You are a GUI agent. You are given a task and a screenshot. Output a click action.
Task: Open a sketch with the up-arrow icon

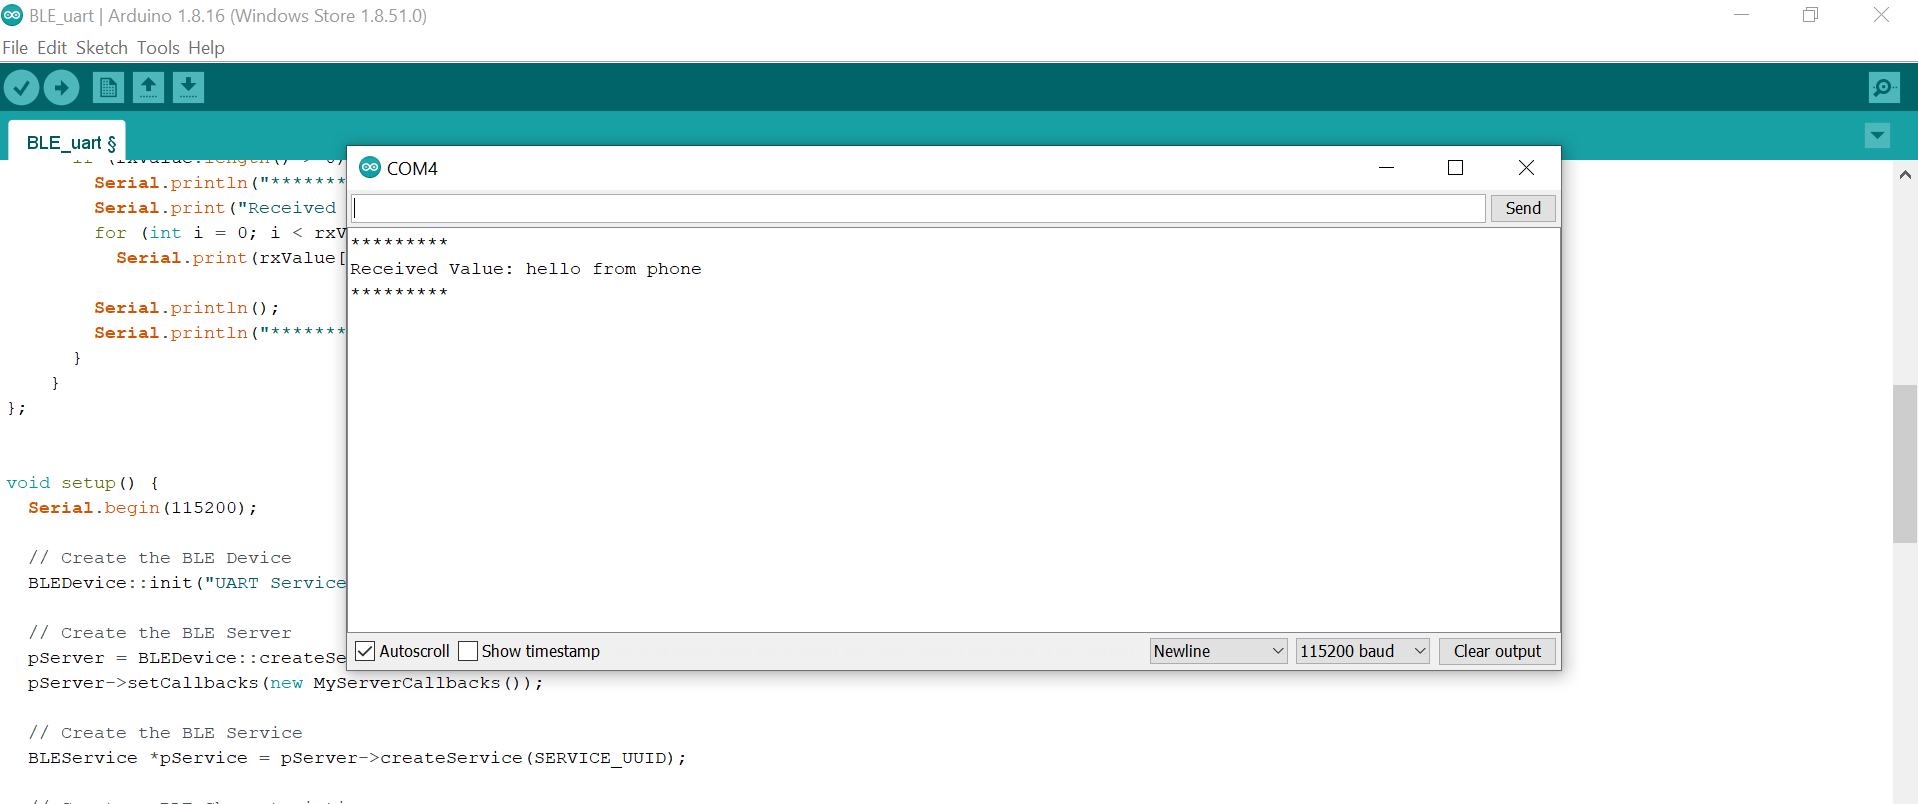coord(148,88)
